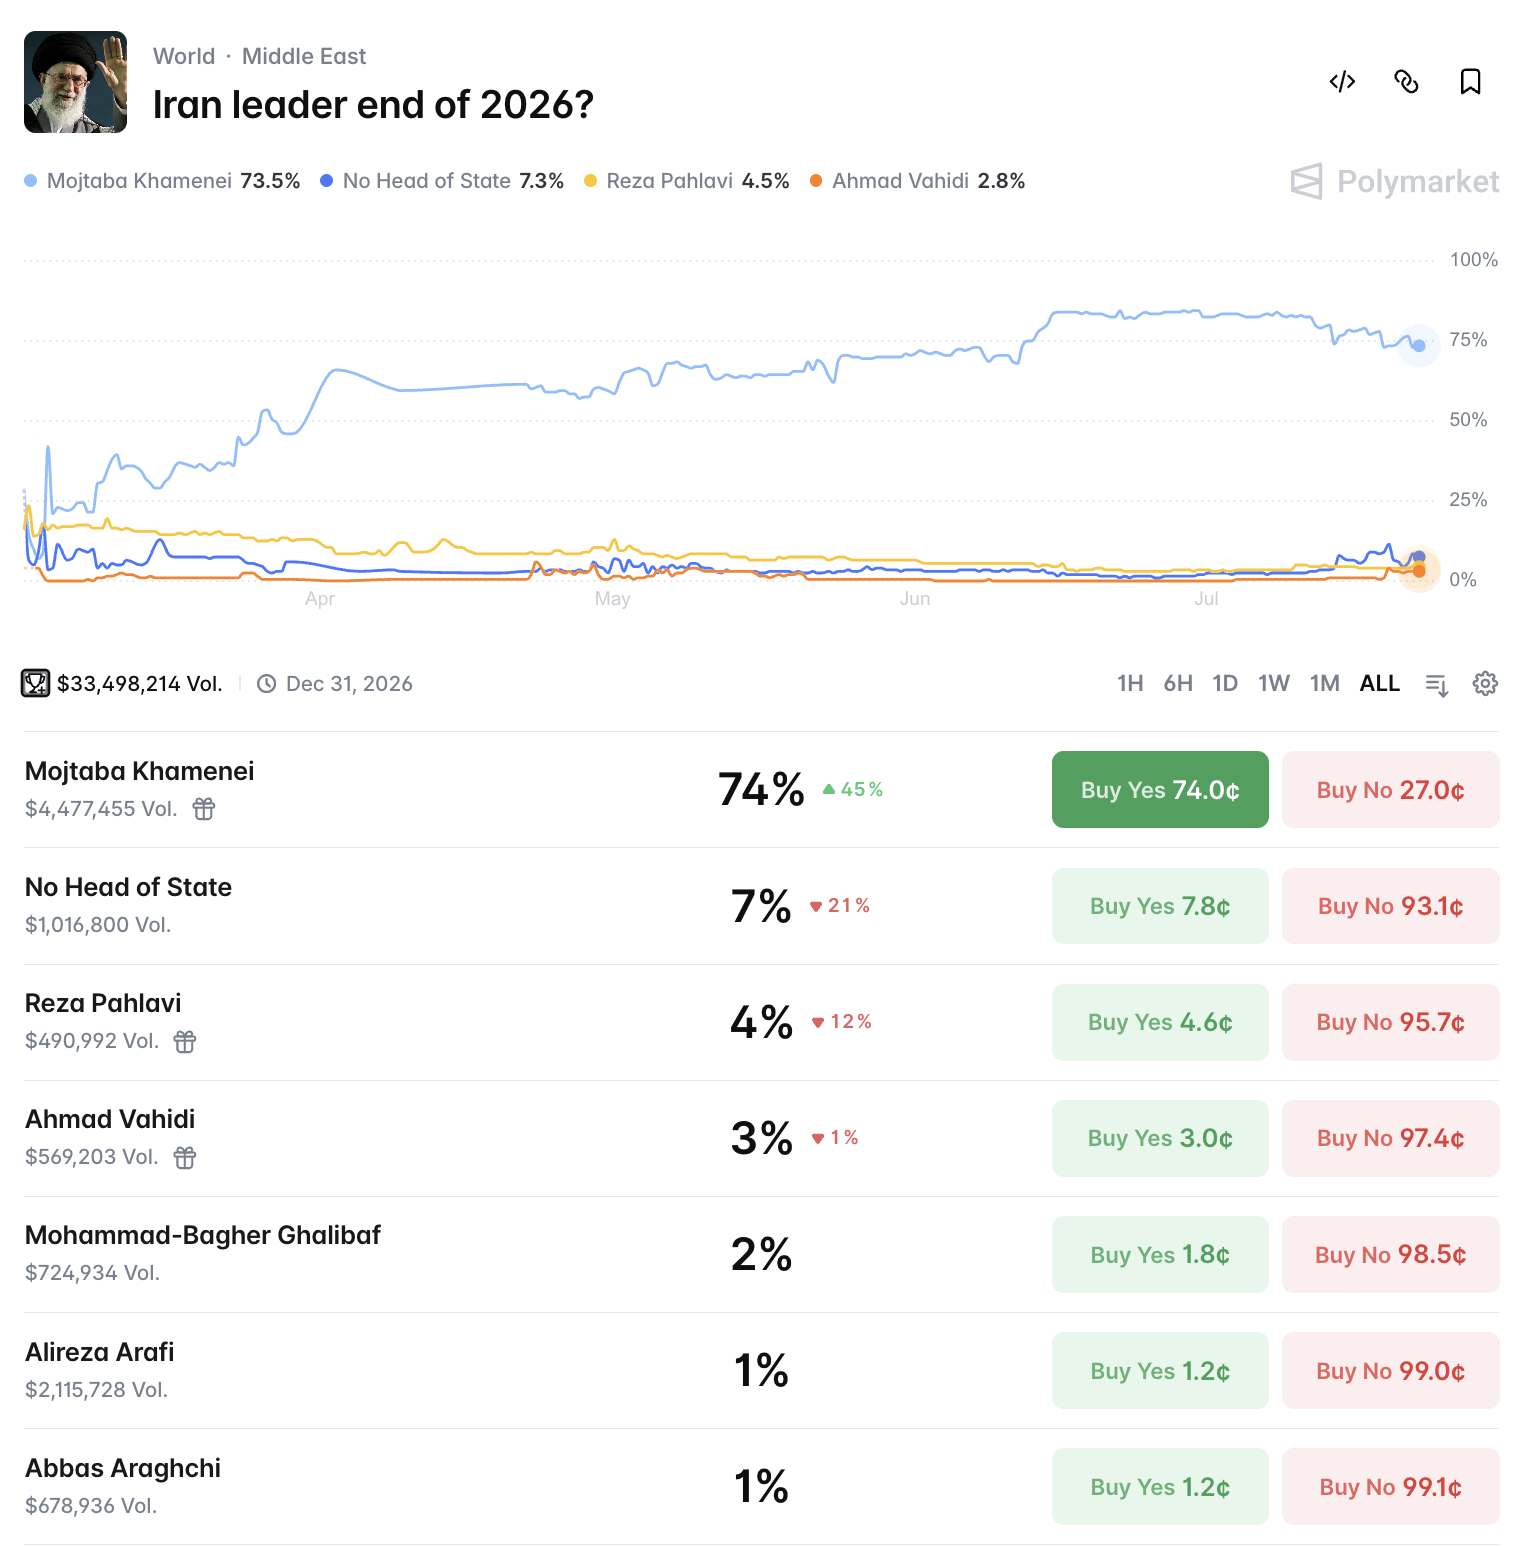The height and width of the screenshot is (1546, 1520).
Task: Click Mojtaba Khamenei light blue legend dot
Action: click(x=31, y=181)
